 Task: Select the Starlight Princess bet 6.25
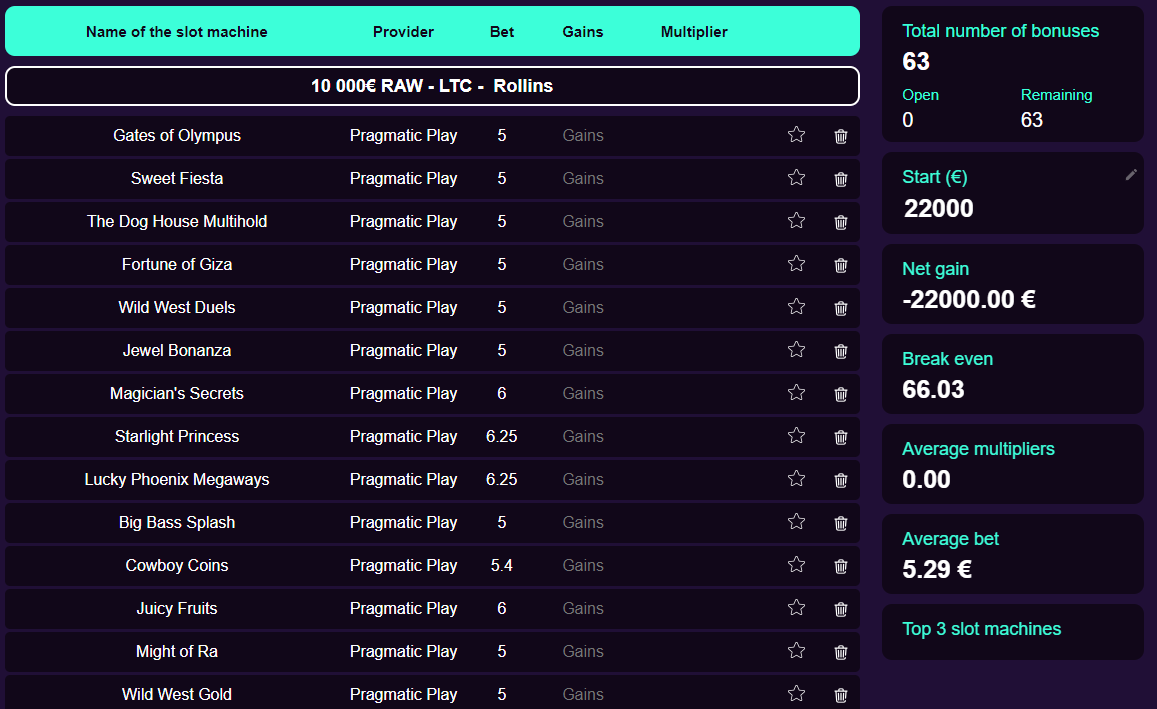click(502, 437)
